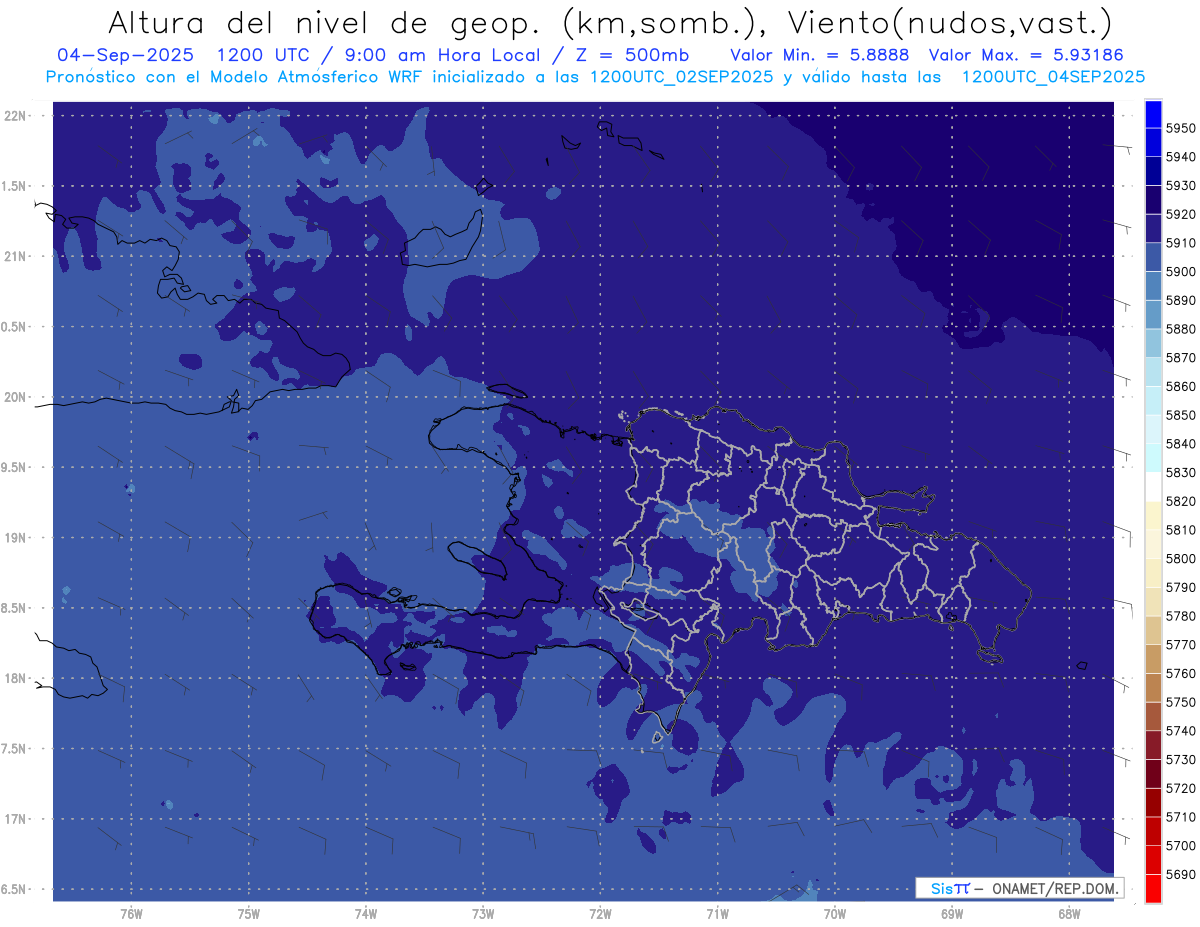
Task: Click the '1200UTC_04SEP2025' valid-until time
Action: point(1053,76)
